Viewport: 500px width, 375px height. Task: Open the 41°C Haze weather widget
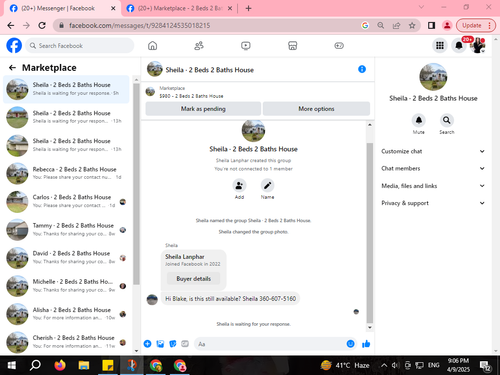345,365
